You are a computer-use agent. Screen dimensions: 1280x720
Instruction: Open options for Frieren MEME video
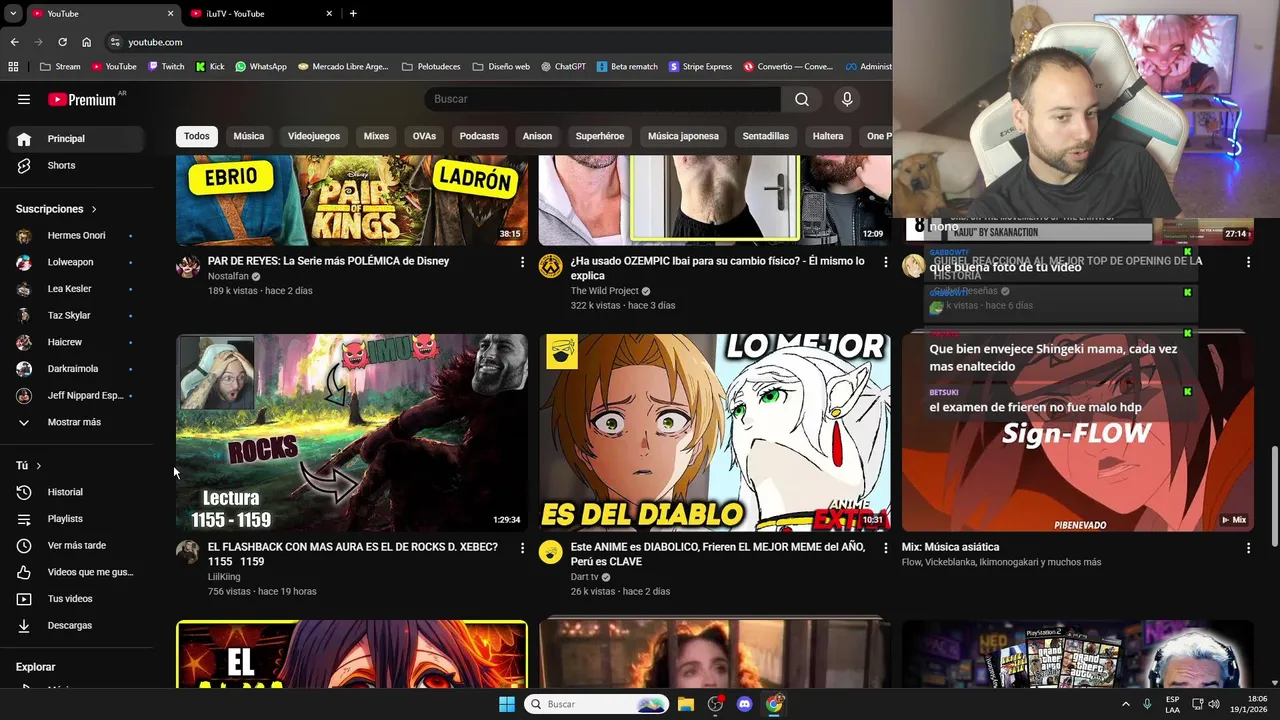pyautogui.click(x=885, y=548)
